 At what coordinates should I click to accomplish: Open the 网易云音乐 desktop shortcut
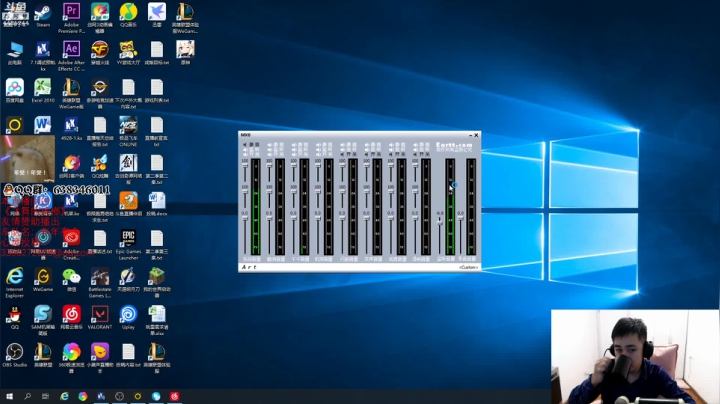(x=71, y=317)
